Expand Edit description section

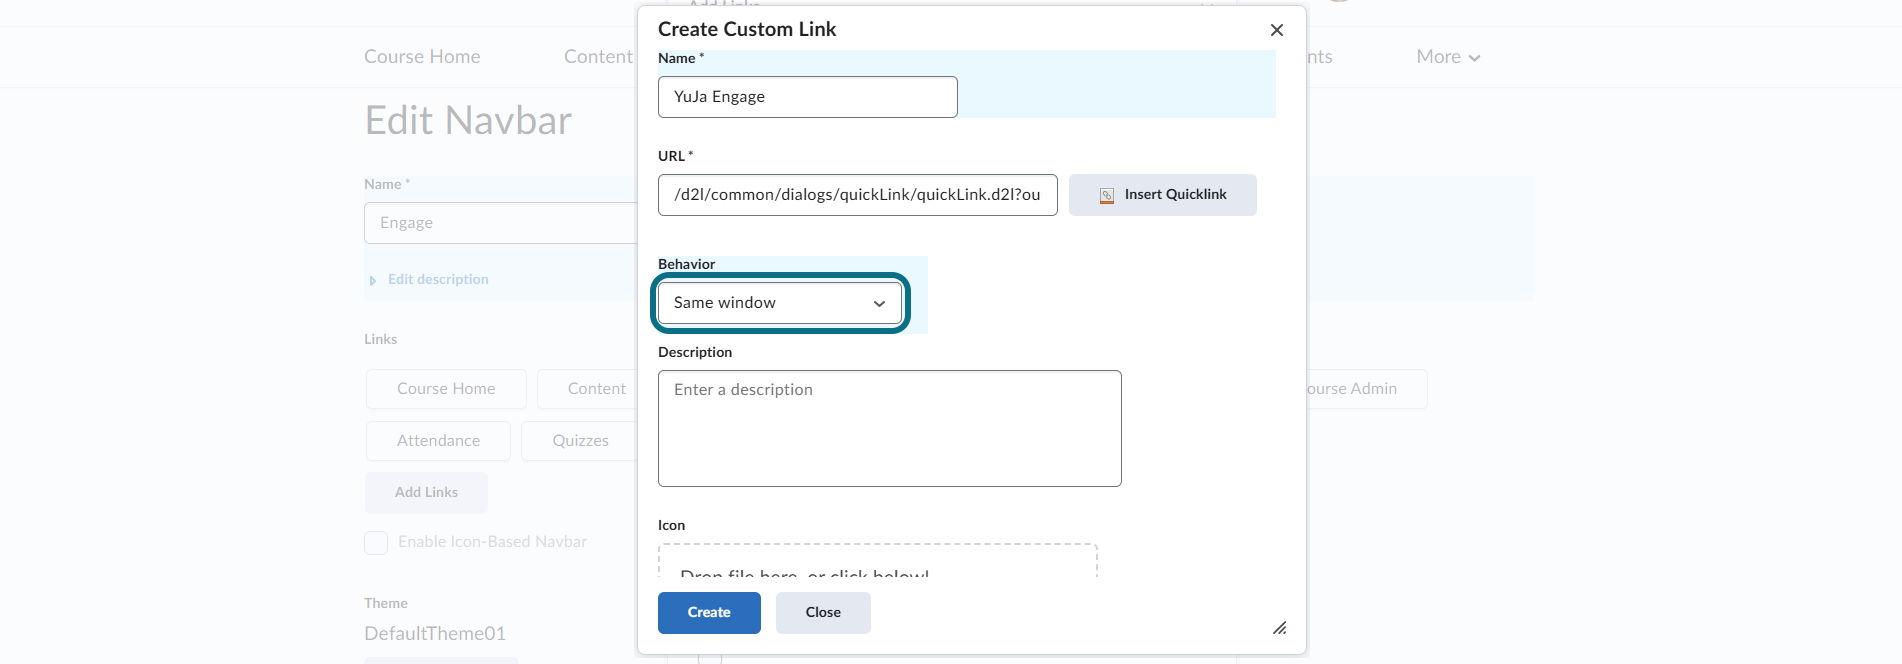click(428, 280)
